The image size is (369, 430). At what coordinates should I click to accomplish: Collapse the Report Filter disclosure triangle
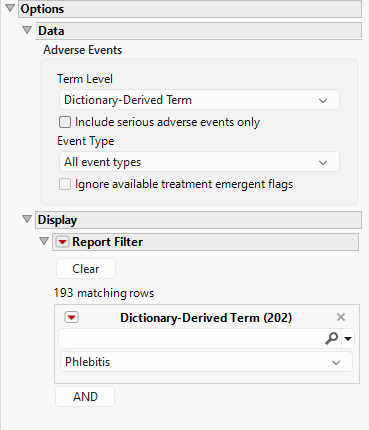pyautogui.click(x=44, y=241)
